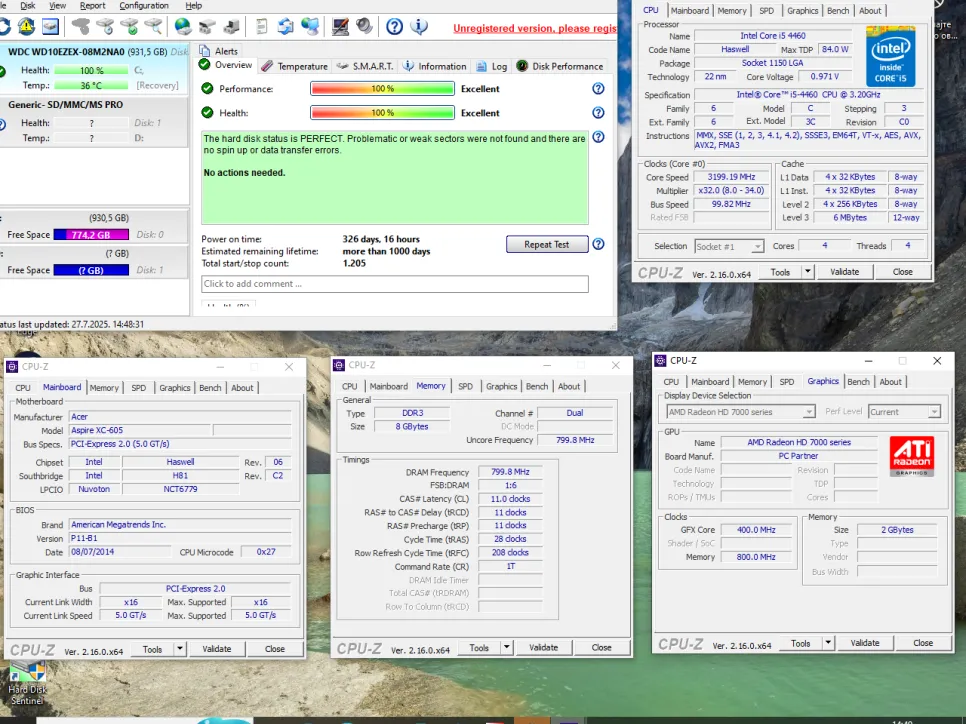
Task: Select Memory tab in CPU-Z Mainboard window
Action: [104, 388]
